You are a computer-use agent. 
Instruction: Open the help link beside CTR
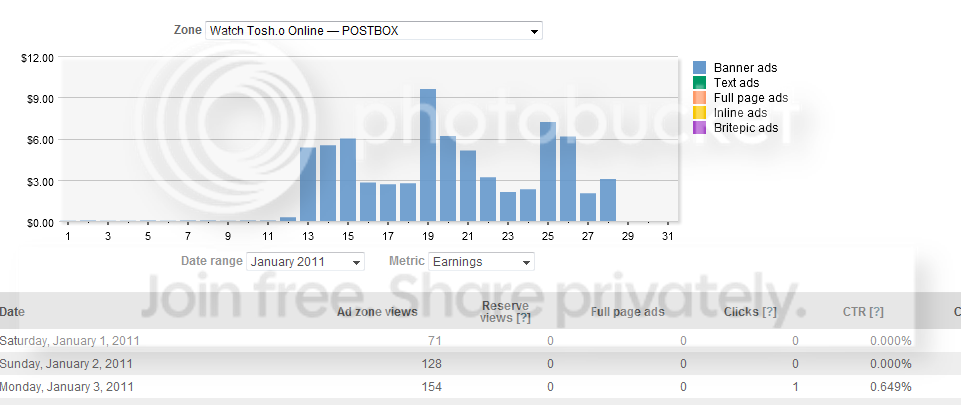[876, 312]
